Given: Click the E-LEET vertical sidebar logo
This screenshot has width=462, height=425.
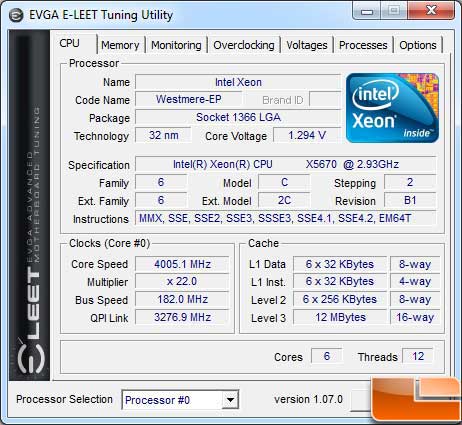Looking at the screenshot, I should 30,205.
